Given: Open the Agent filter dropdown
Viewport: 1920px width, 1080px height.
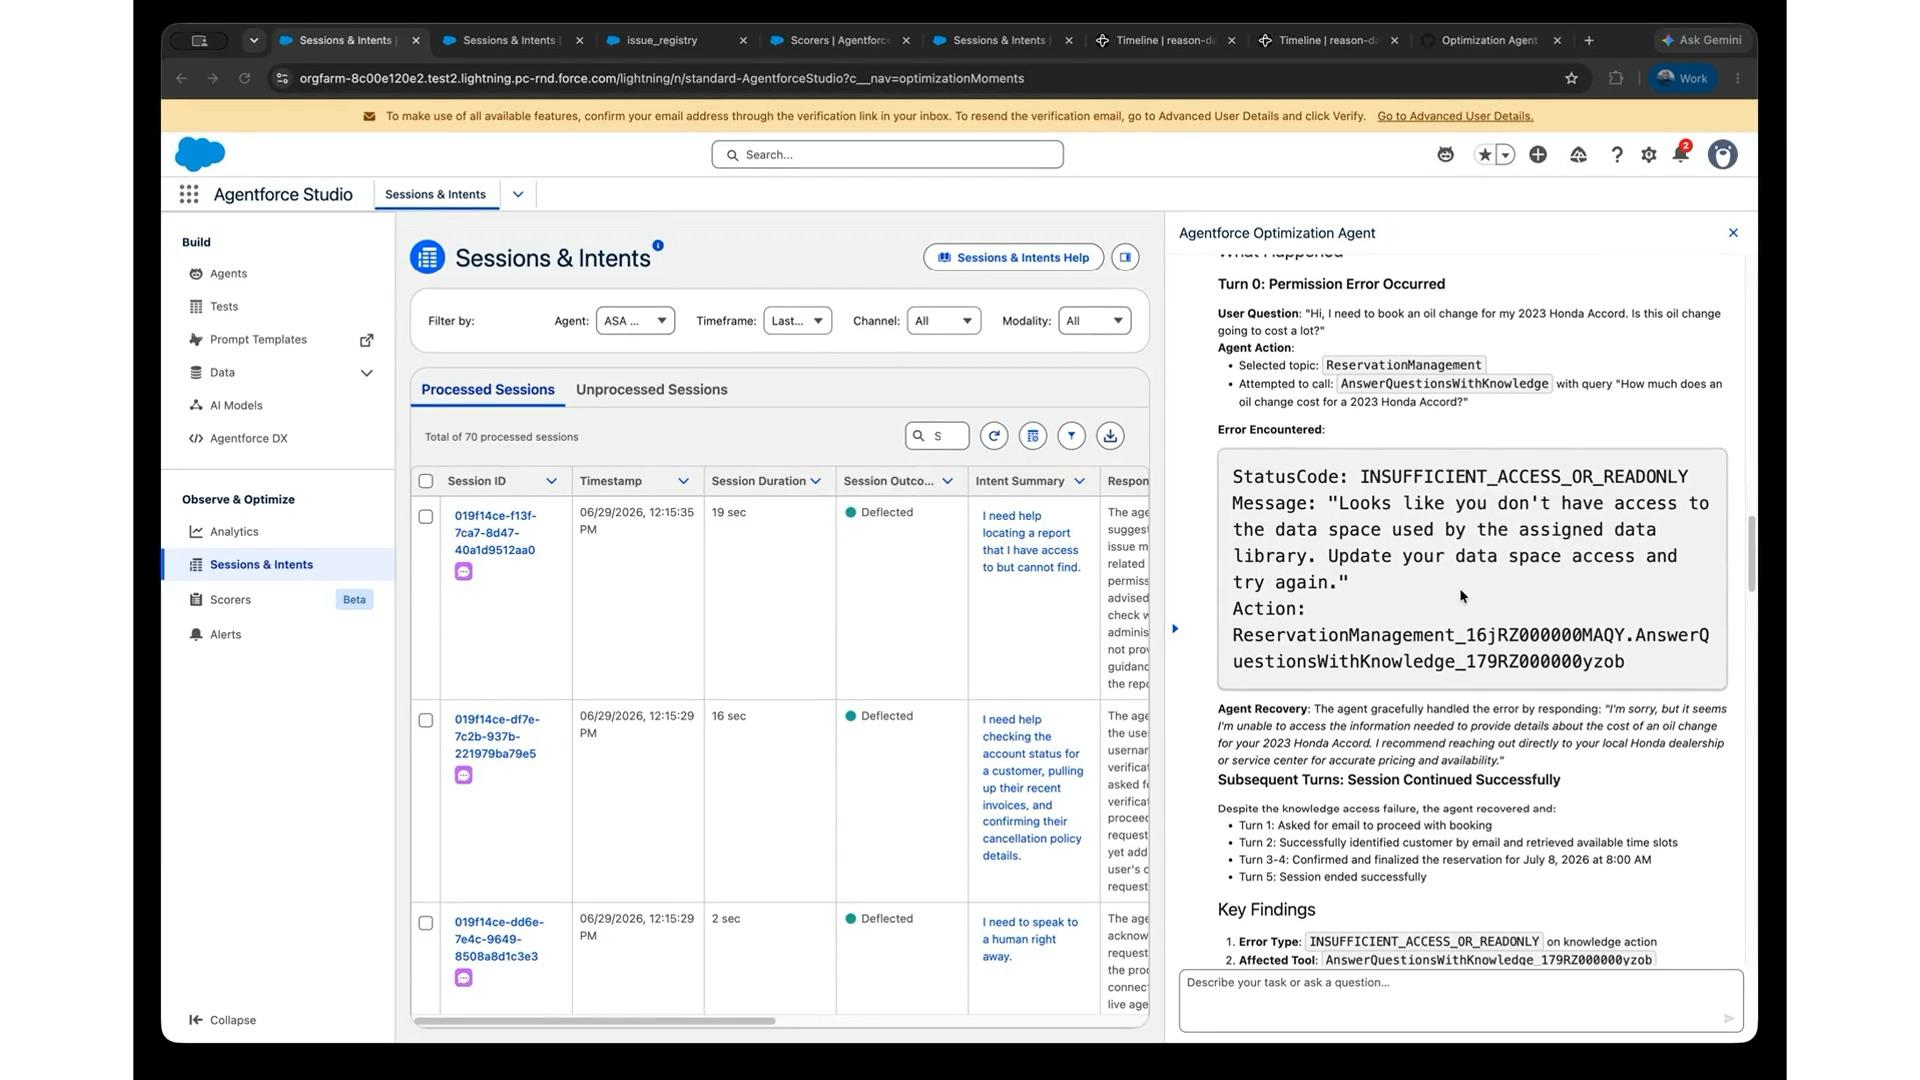Looking at the screenshot, I should pos(635,321).
